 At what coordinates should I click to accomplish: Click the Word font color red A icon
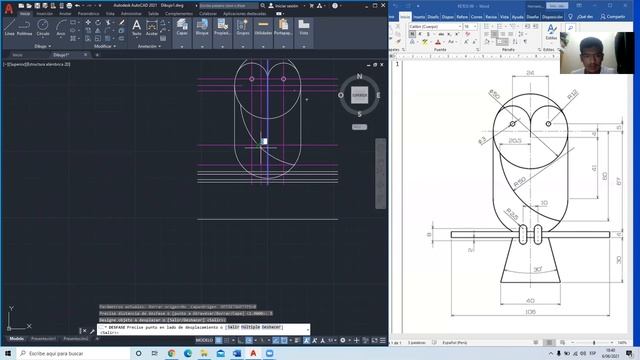coord(438,42)
